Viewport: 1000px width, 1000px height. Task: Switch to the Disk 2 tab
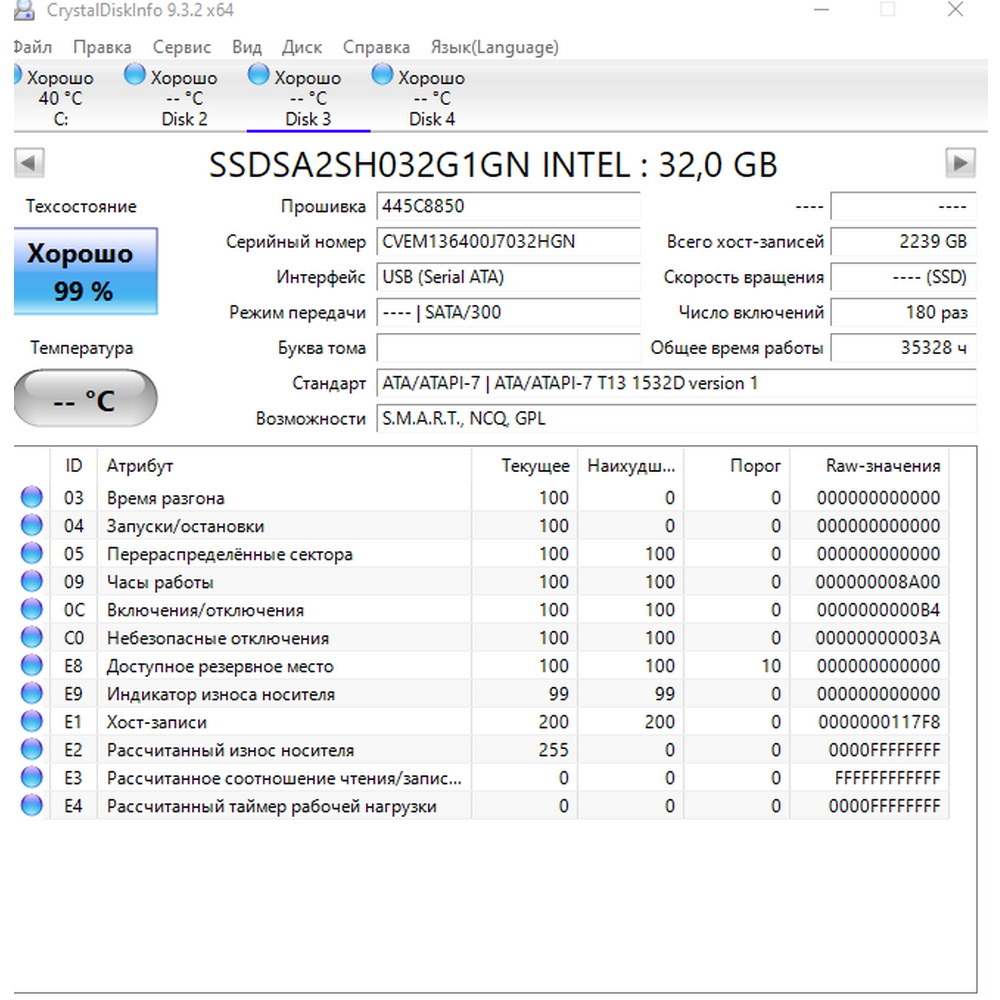pos(184,97)
